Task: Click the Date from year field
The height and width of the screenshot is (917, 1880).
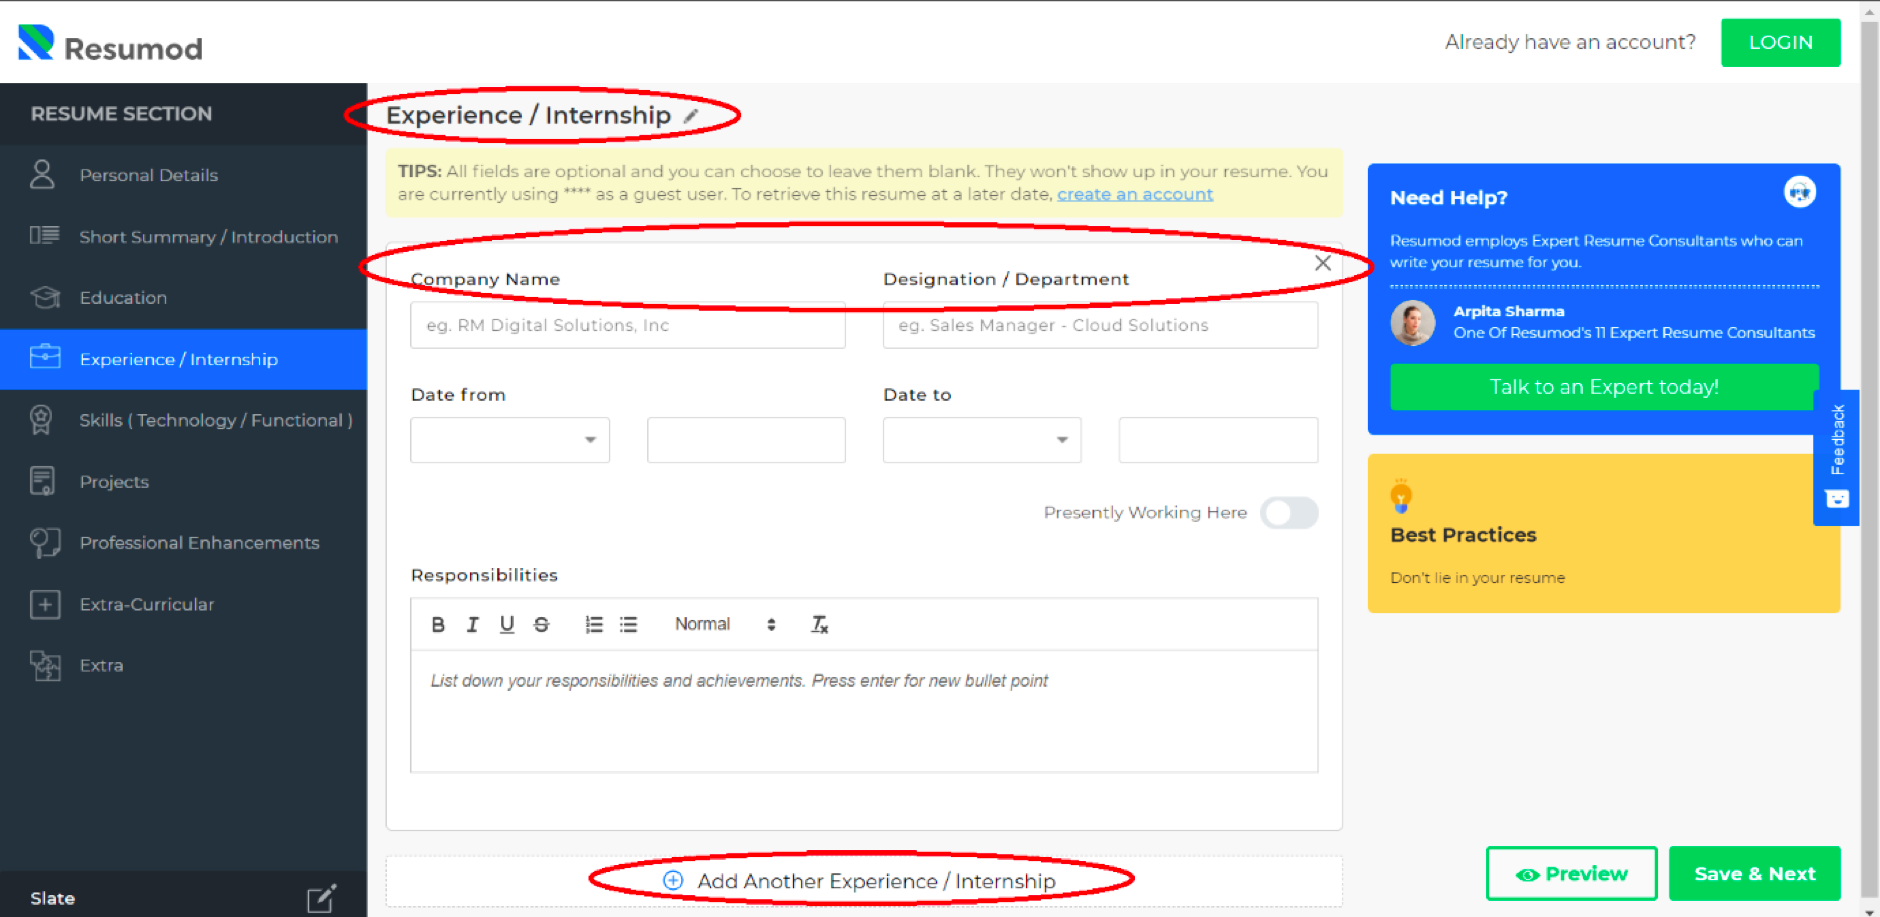Action: [746, 440]
